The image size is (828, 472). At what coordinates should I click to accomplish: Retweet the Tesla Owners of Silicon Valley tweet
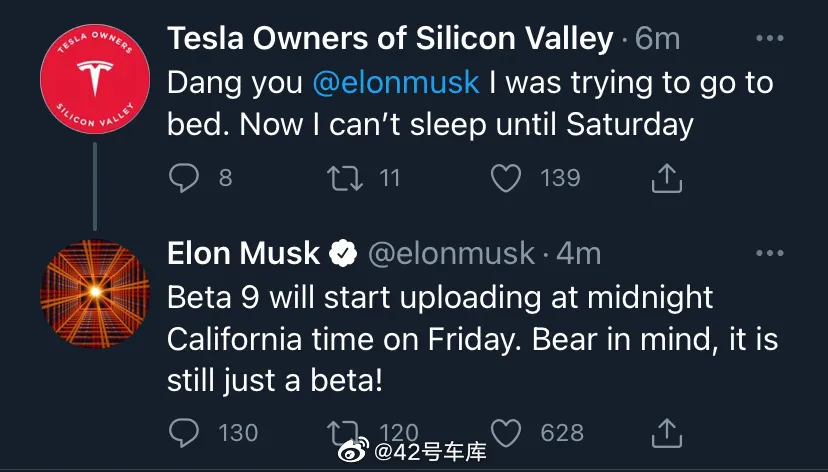(x=345, y=178)
